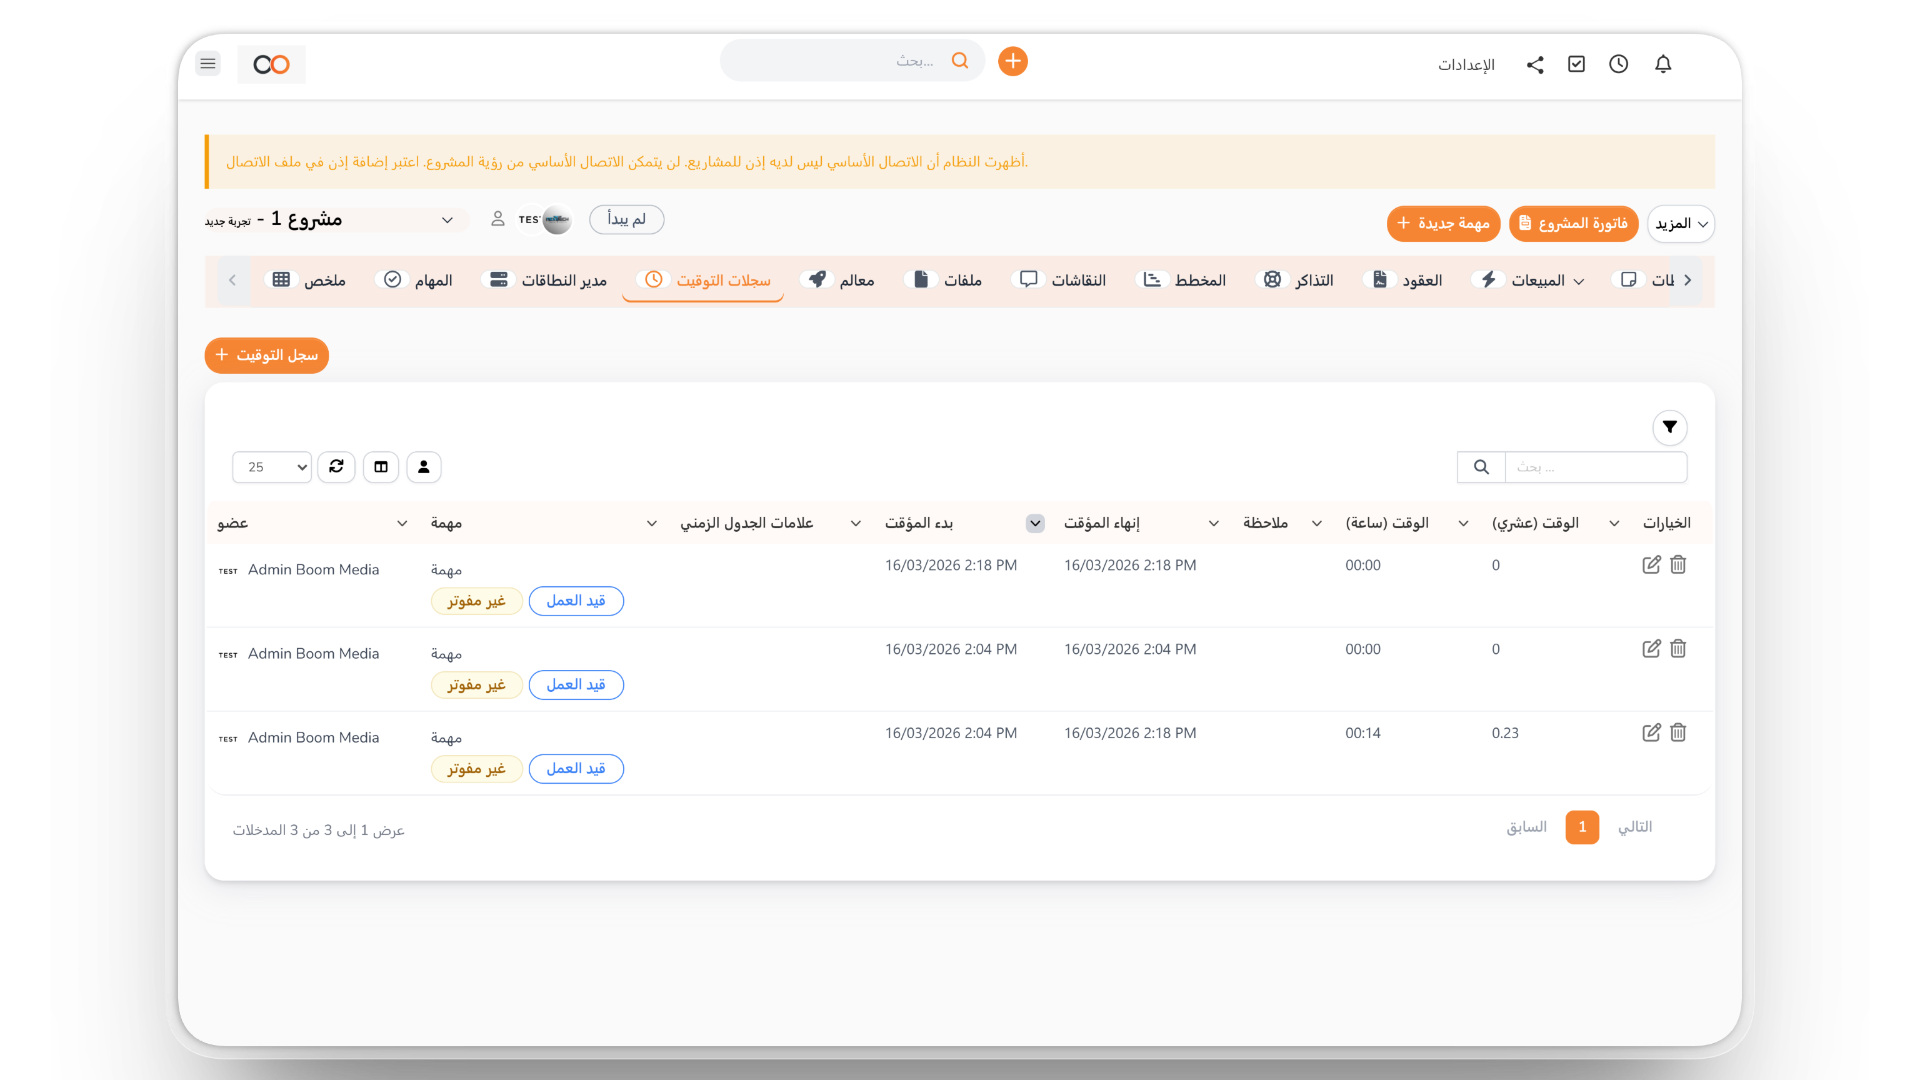Screen dimensions: 1920x1080
Task: Open the المزيد dropdown button
Action: [x=1680, y=224]
